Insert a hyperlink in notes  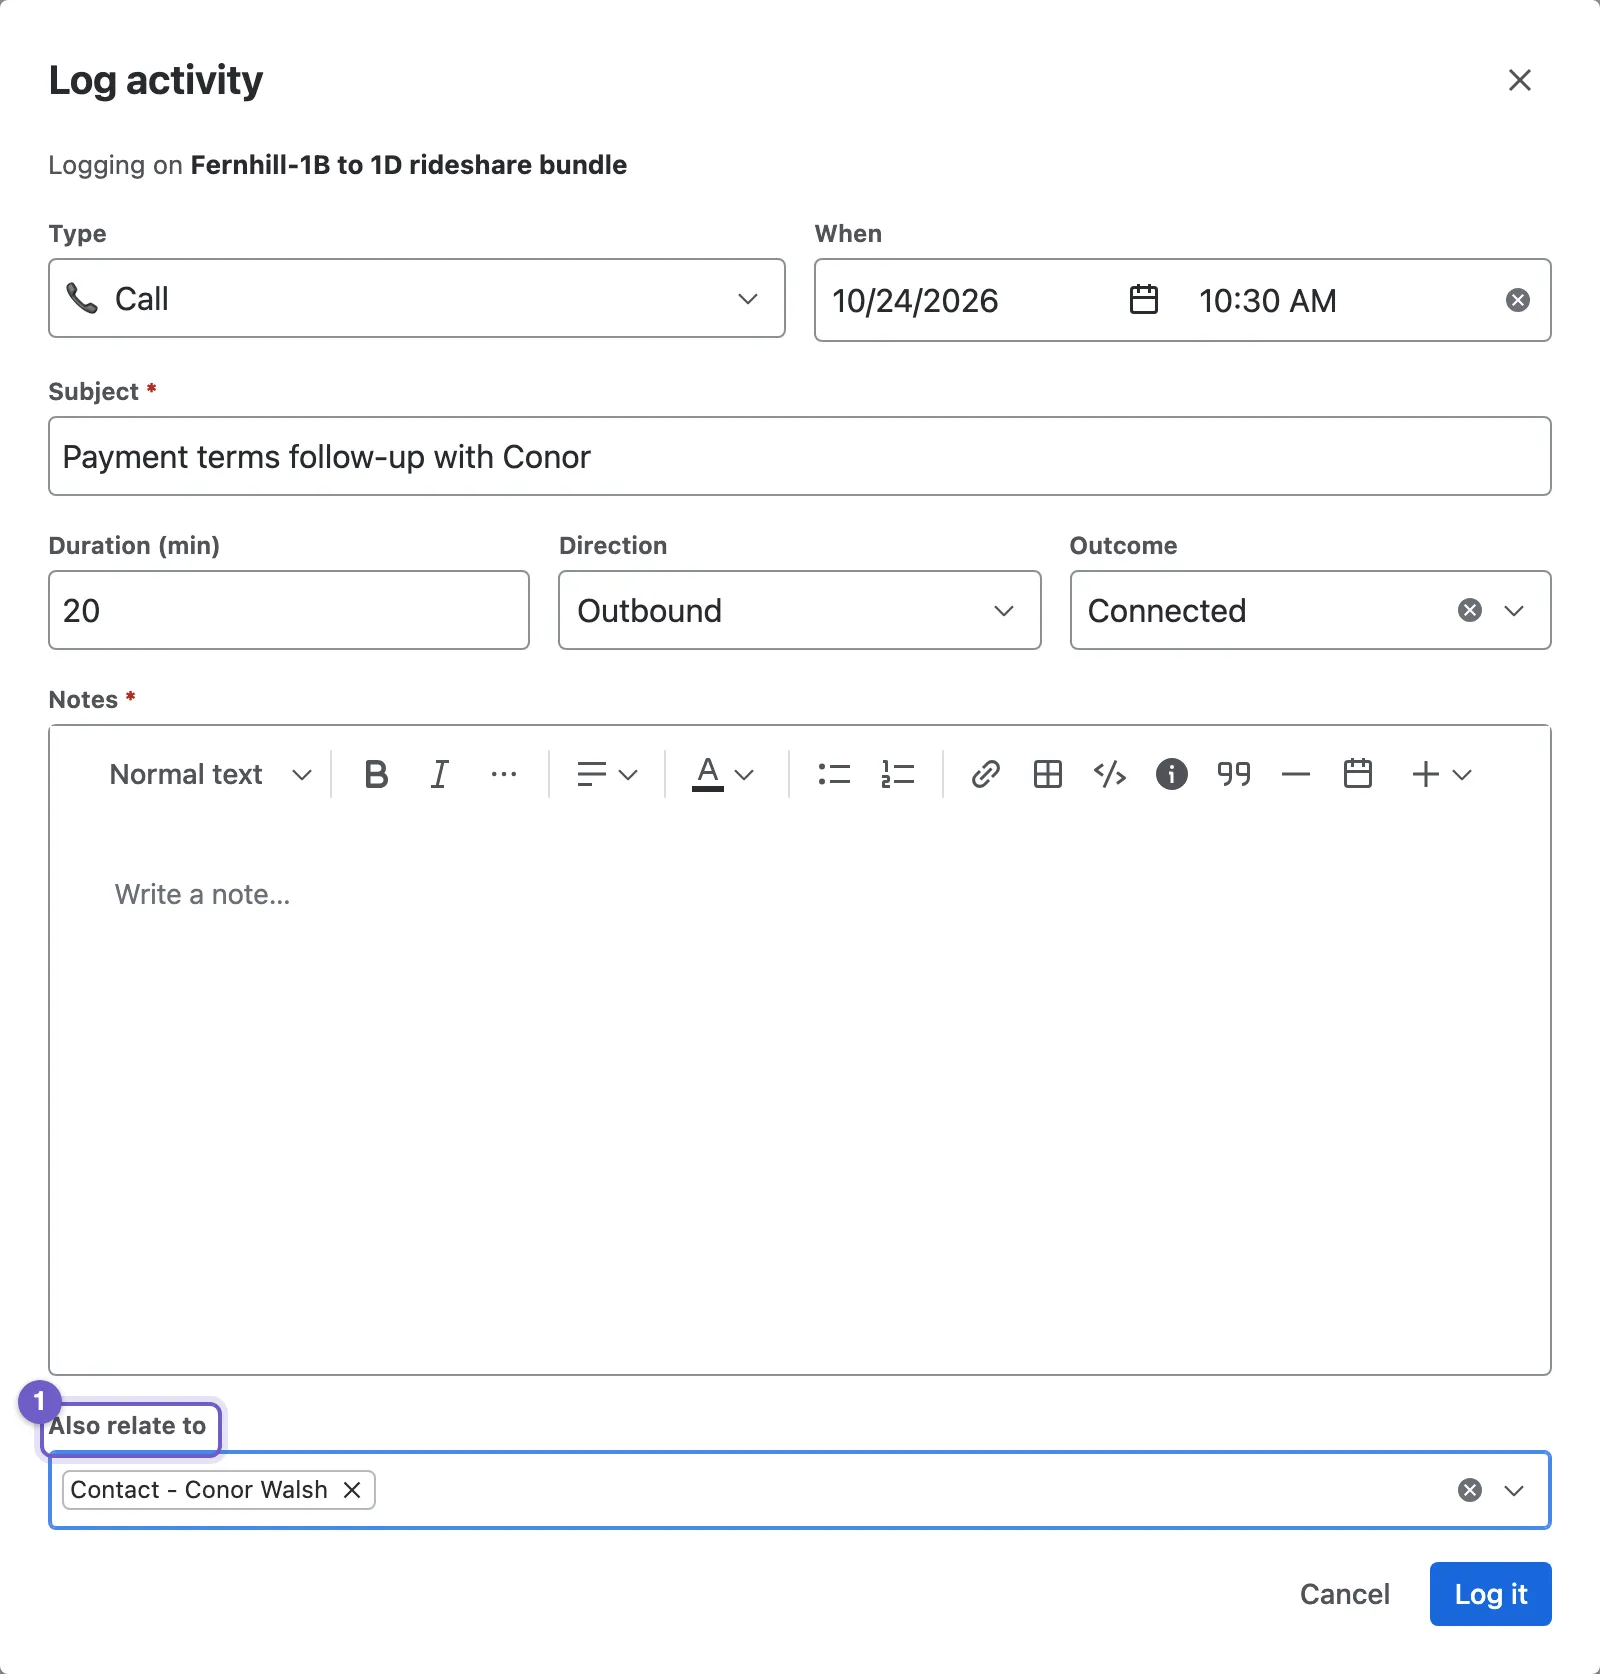(986, 774)
